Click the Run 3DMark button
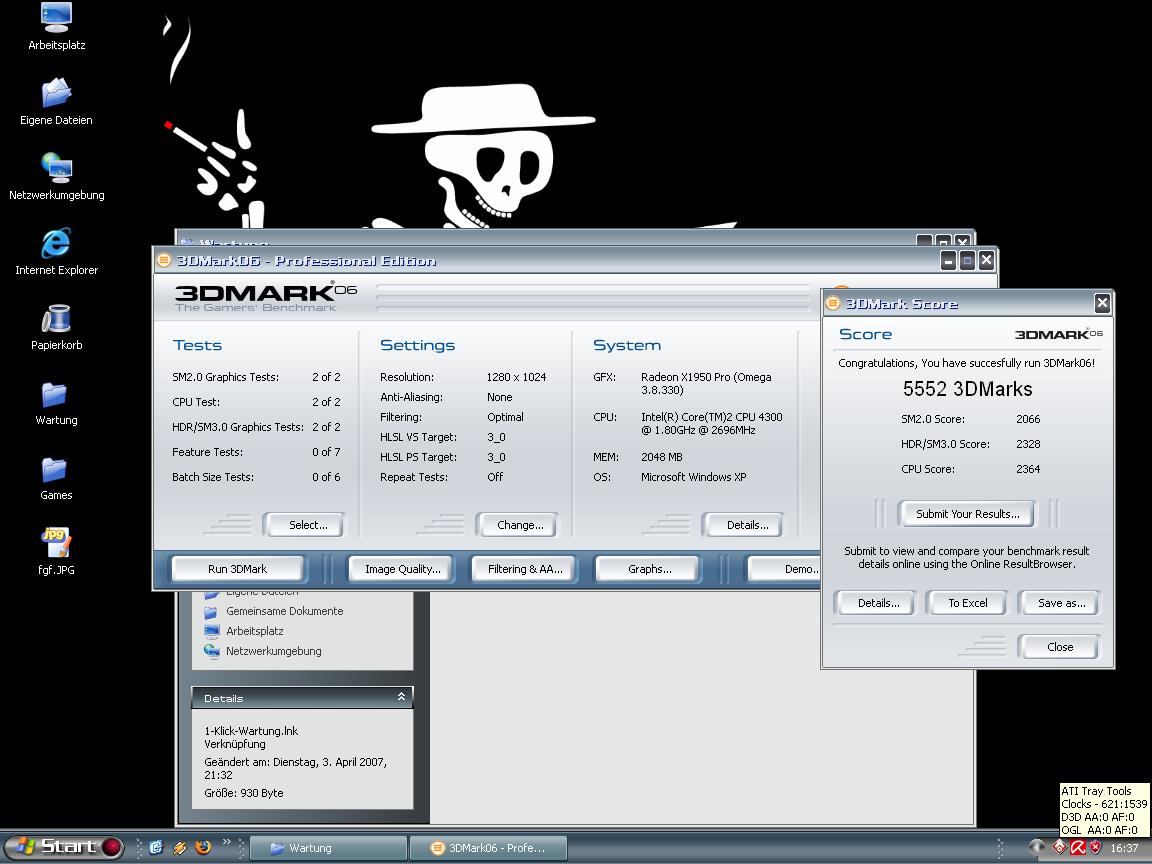The image size is (1152, 864). [237, 569]
